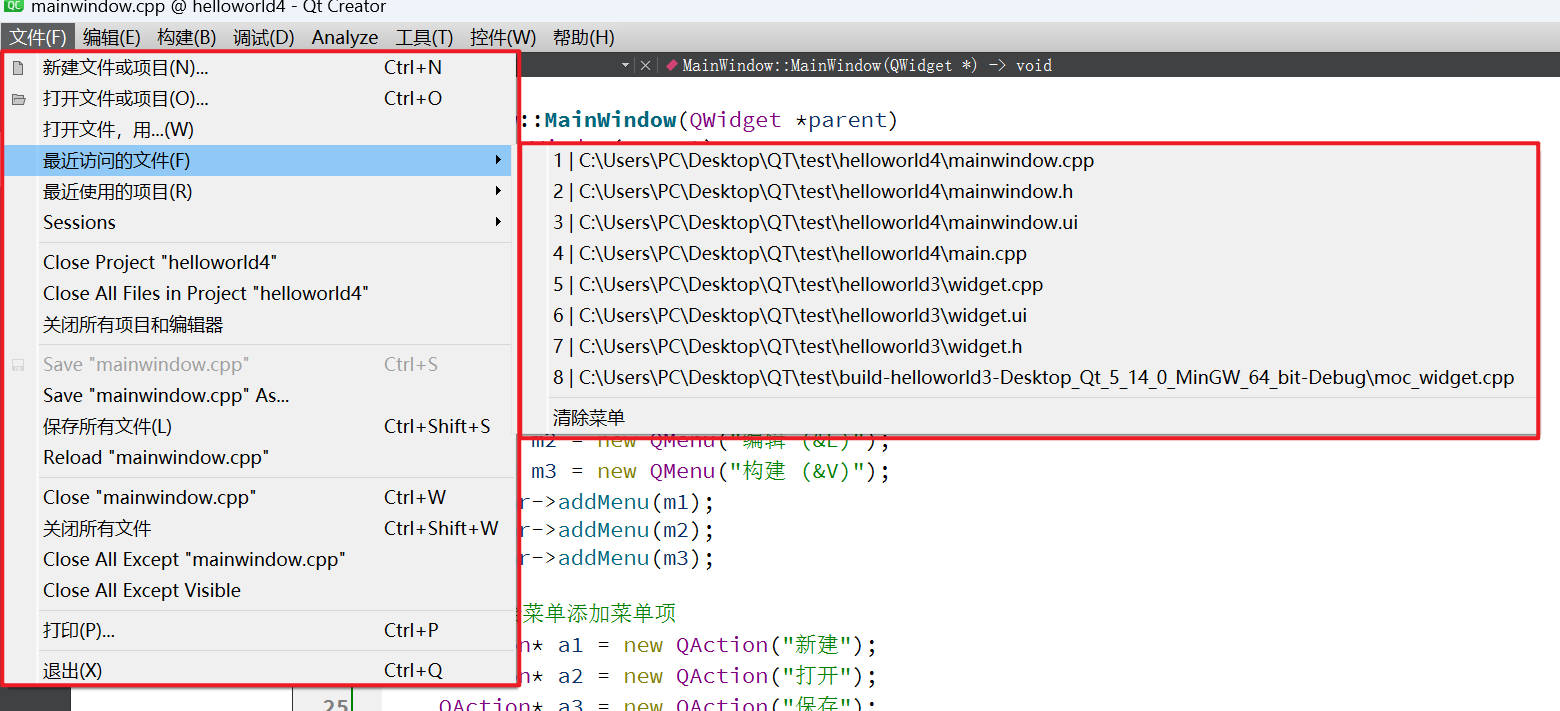Image resolution: width=1560 pixels, height=711 pixels.
Task: Choose 退出(X) to quit Qt Creator
Action: pos(258,671)
